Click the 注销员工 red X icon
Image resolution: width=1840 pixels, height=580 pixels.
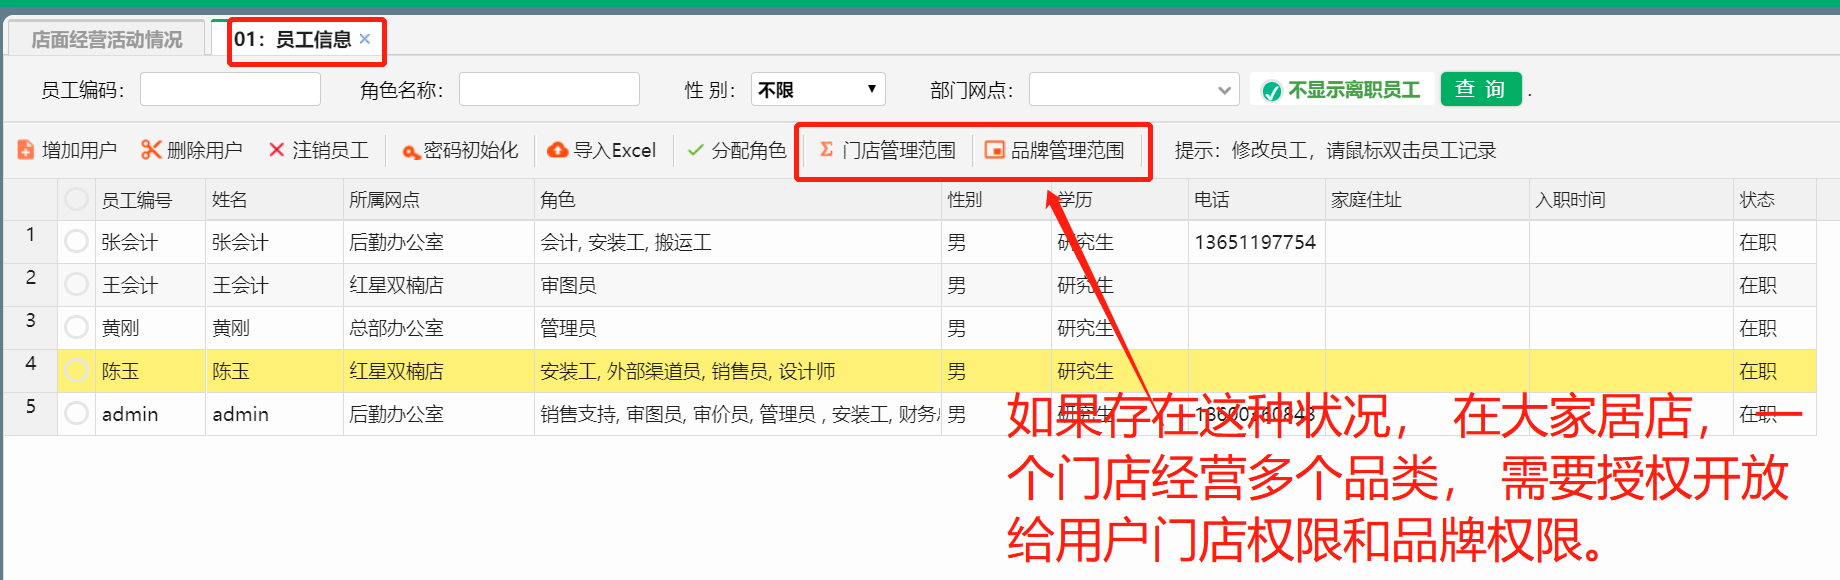tap(277, 150)
